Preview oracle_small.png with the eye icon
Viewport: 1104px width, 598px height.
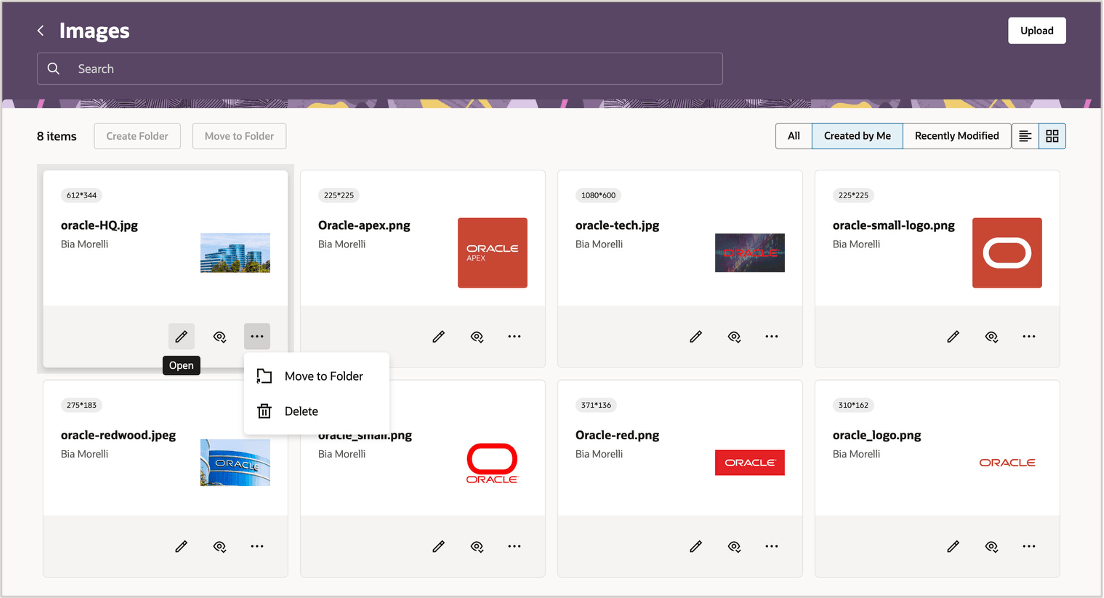pyautogui.click(x=477, y=547)
